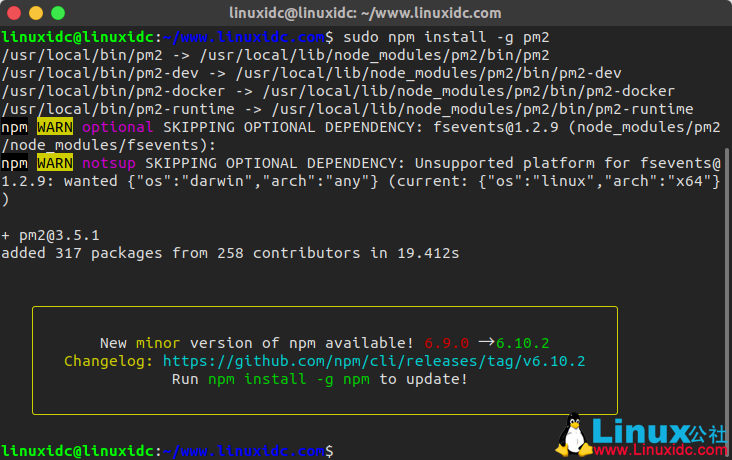Click the red version number 6.9.0

(x=447, y=343)
